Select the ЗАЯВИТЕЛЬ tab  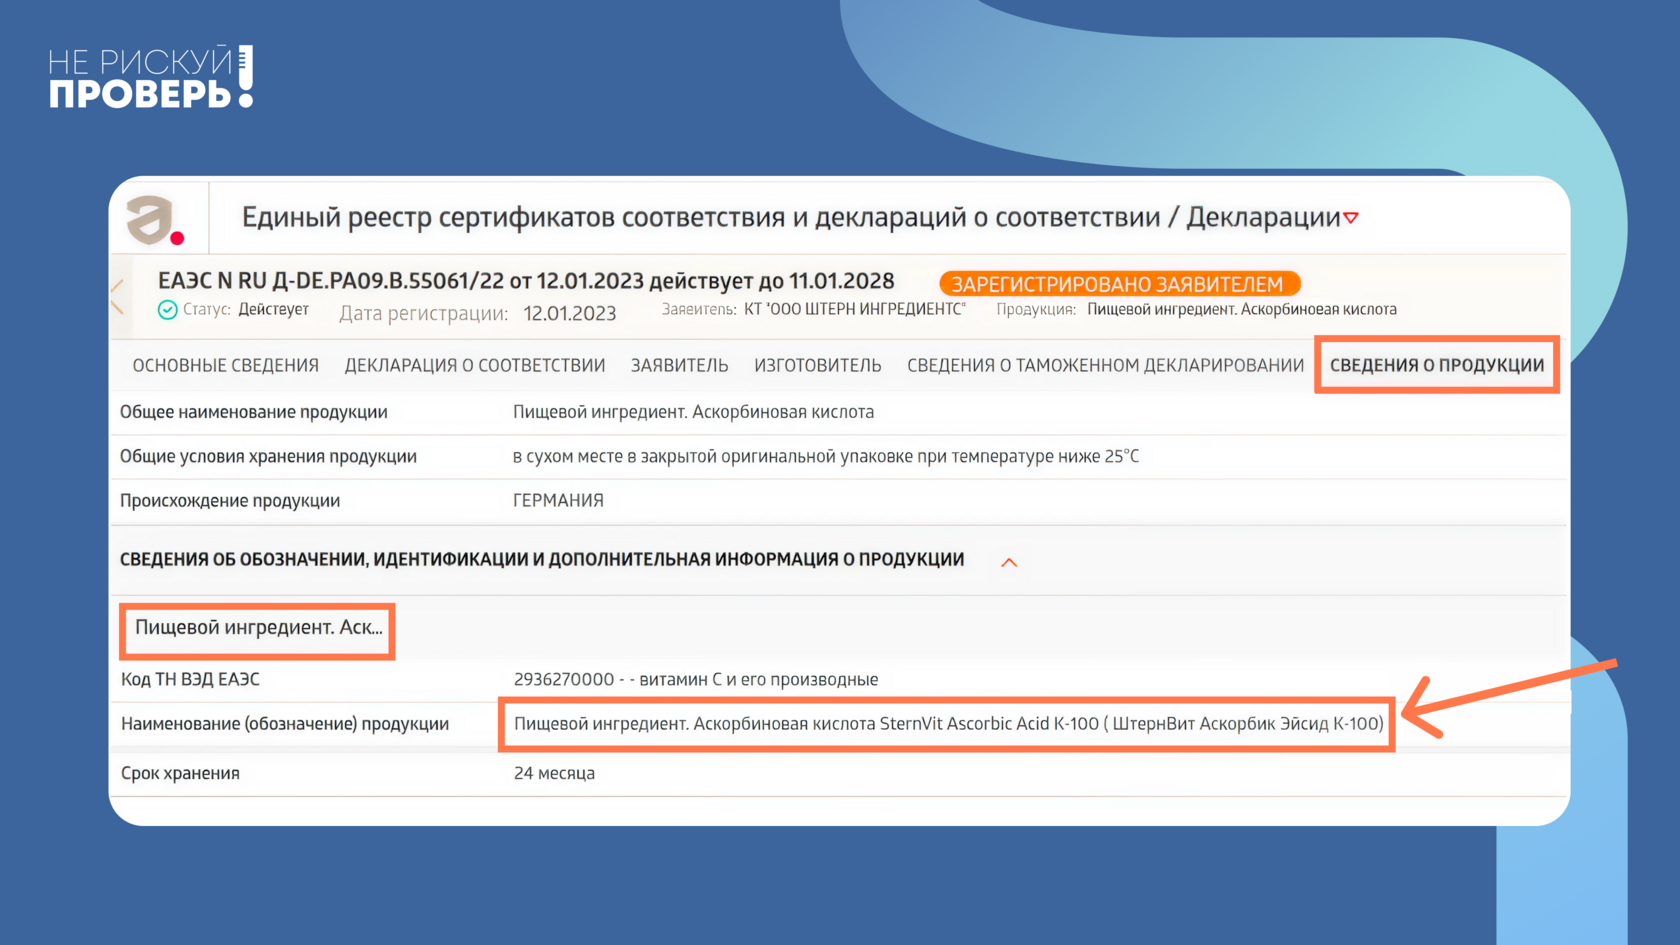680,366
